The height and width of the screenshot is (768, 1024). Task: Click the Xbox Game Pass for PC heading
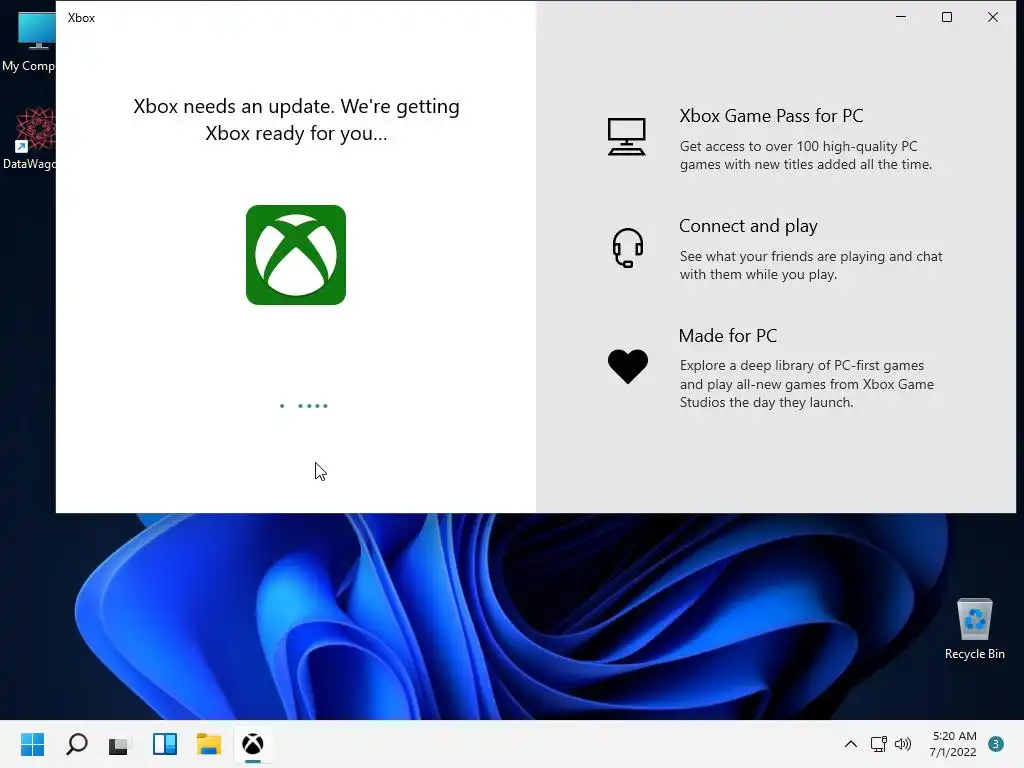(x=771, y=116)
